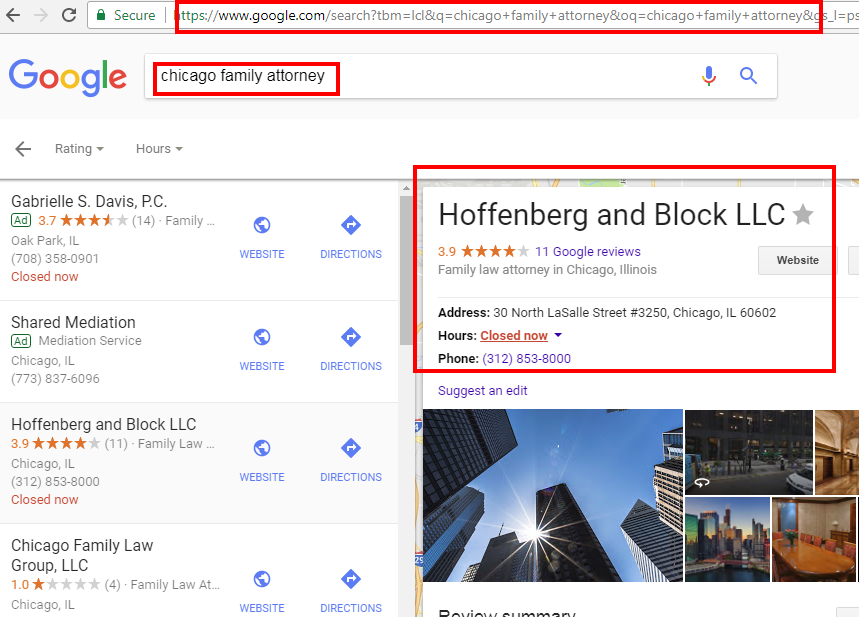Open the Hoffenberg and Block LLC list entry
The image size is (859, 617).
click(104, 424)
